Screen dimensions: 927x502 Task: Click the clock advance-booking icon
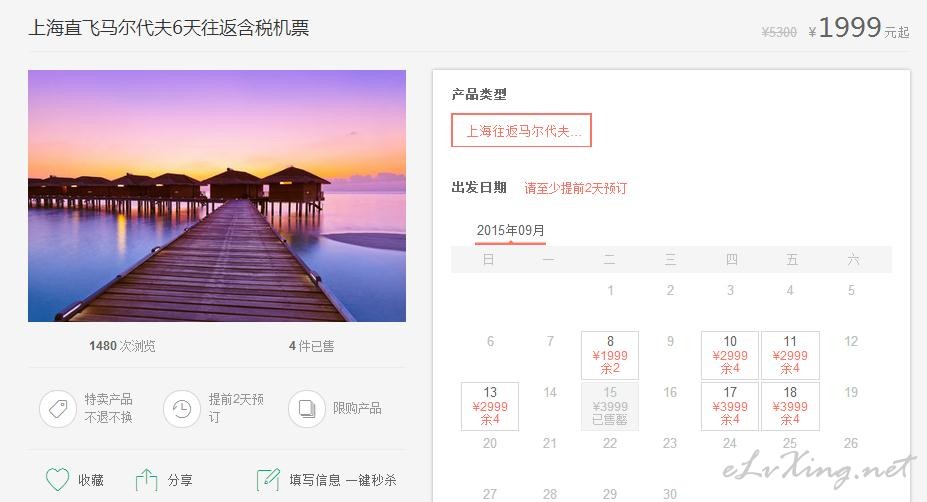(x=182, y=408)
